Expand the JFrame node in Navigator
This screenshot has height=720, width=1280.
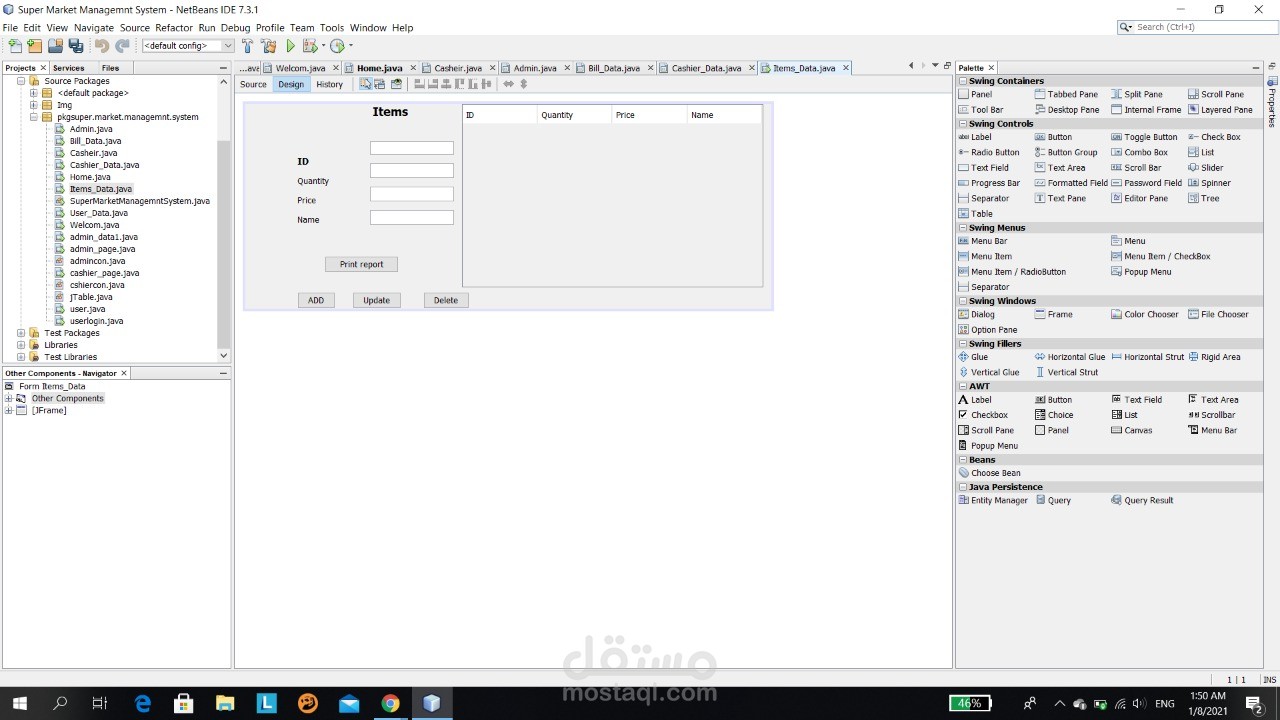(9, 410)
